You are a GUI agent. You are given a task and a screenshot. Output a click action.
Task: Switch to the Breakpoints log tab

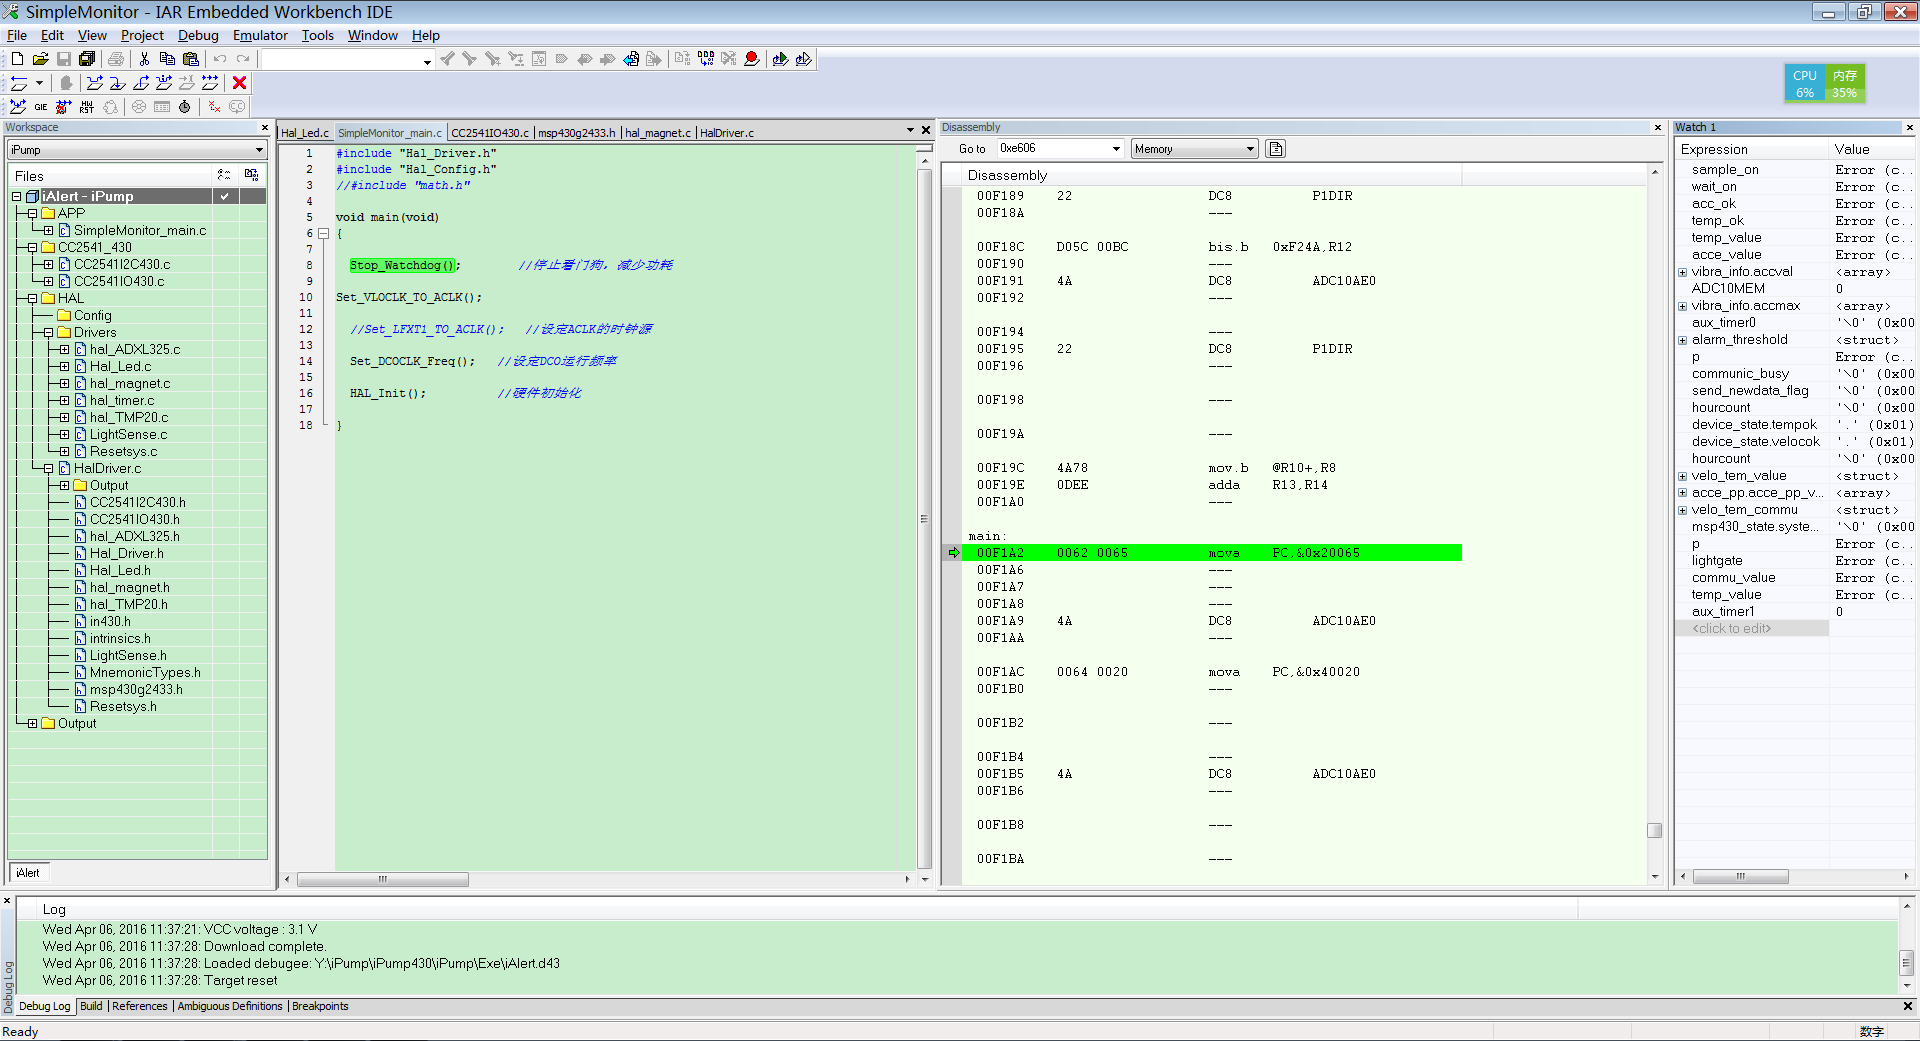coord(320,1006)
